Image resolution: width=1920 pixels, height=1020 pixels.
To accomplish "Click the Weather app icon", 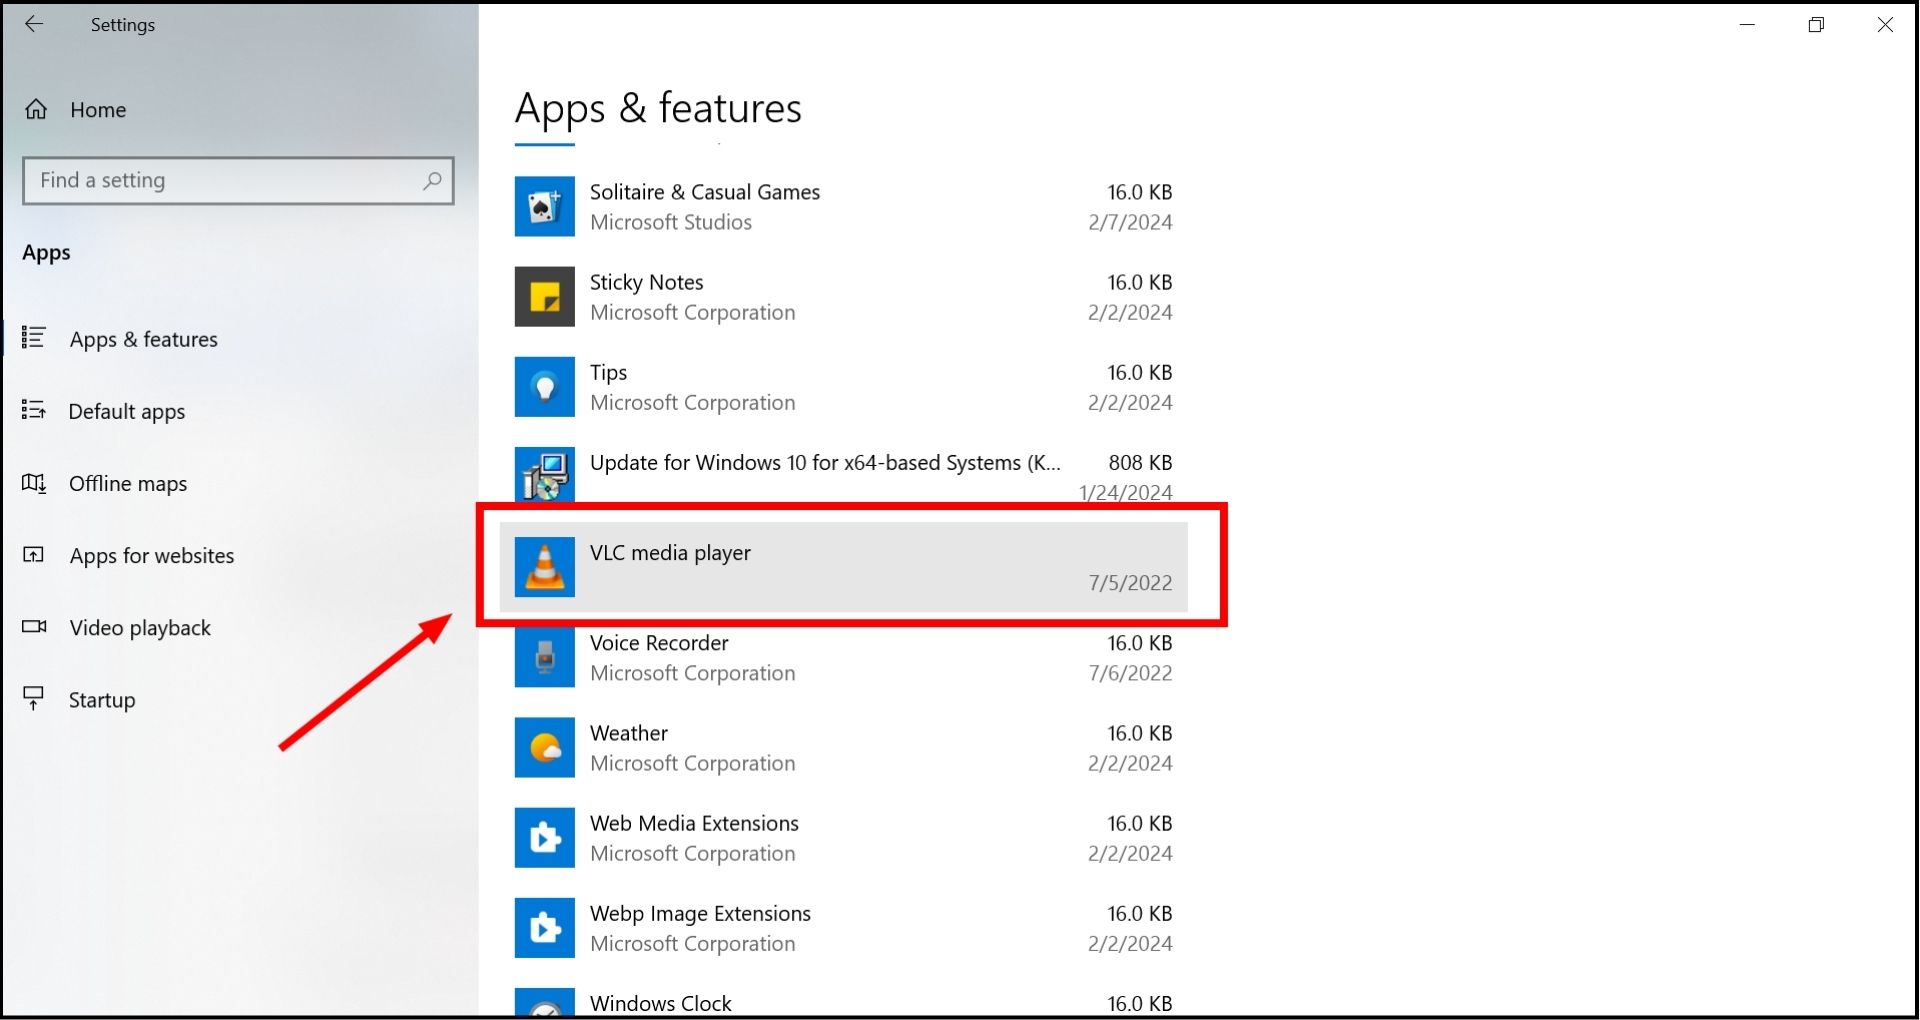I will (x=544, y=747).
